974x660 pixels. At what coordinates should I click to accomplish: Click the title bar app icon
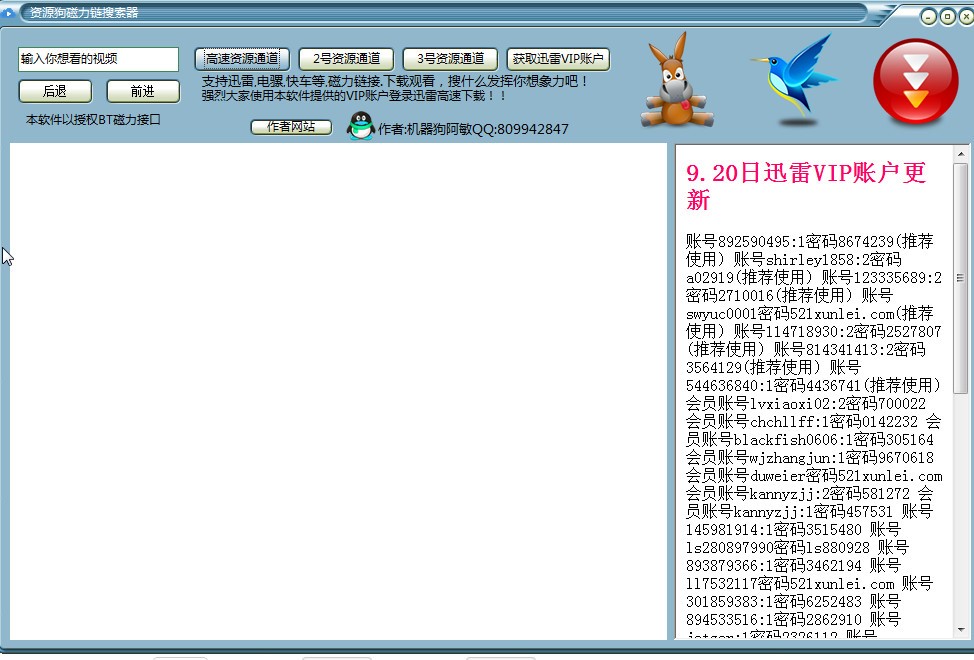click(9, 12)
